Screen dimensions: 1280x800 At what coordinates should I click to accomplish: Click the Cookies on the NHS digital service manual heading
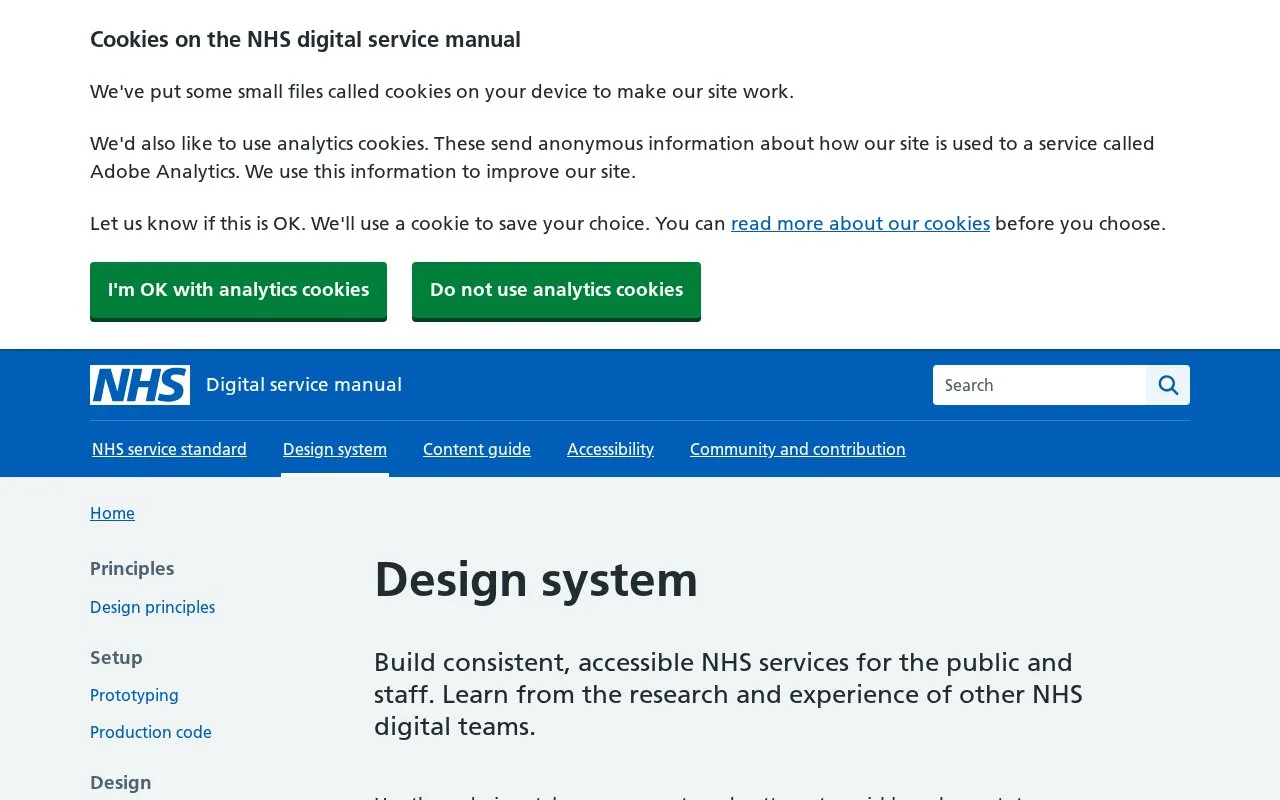[305, 40]
